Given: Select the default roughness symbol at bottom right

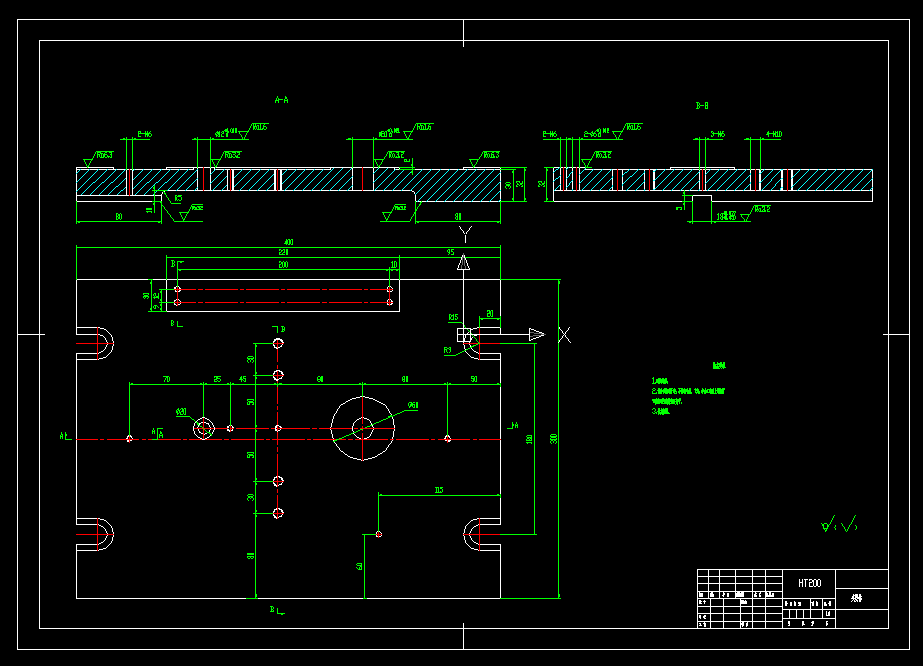Looking at the screenshot, I should click(x=839, y=523).
